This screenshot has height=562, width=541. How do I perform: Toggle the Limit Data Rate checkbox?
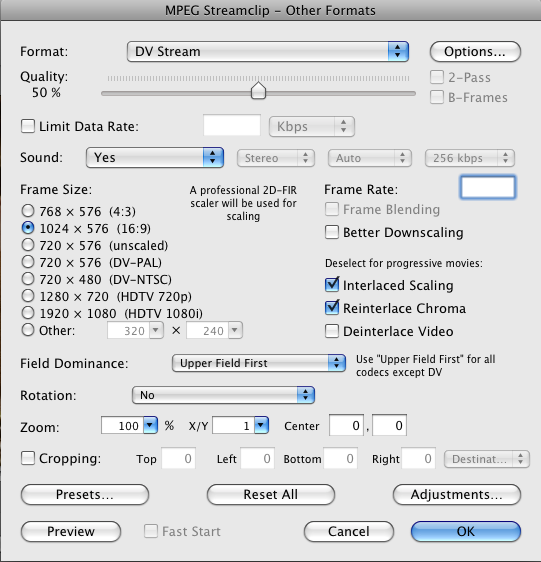tap(28, 126)
